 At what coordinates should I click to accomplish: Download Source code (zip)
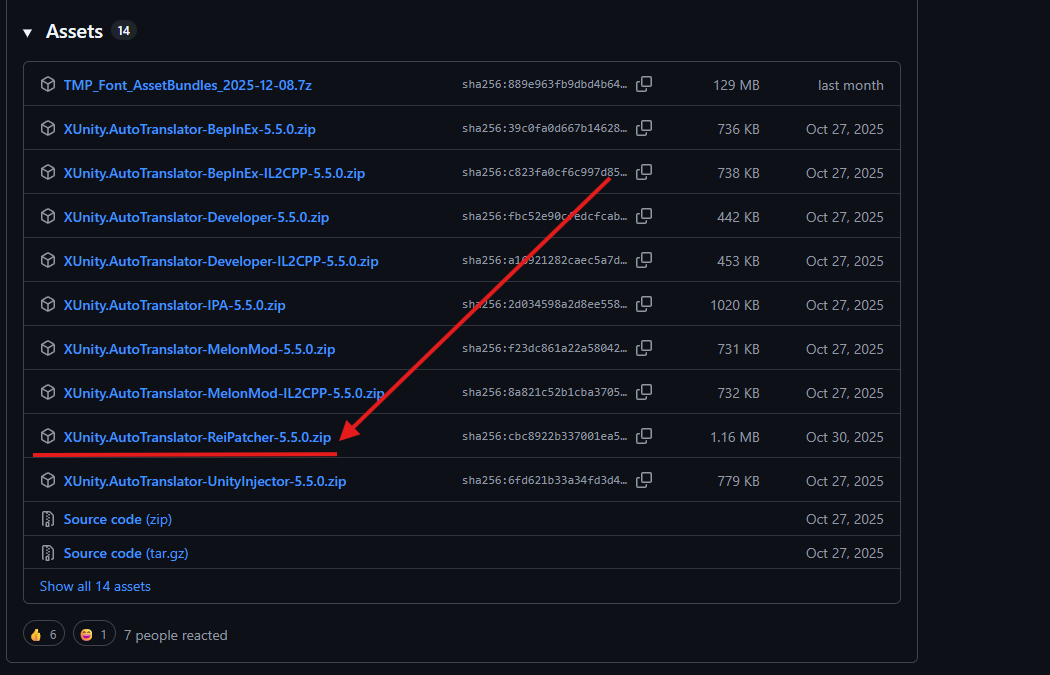pyautogui.click(x=118, y=519)
